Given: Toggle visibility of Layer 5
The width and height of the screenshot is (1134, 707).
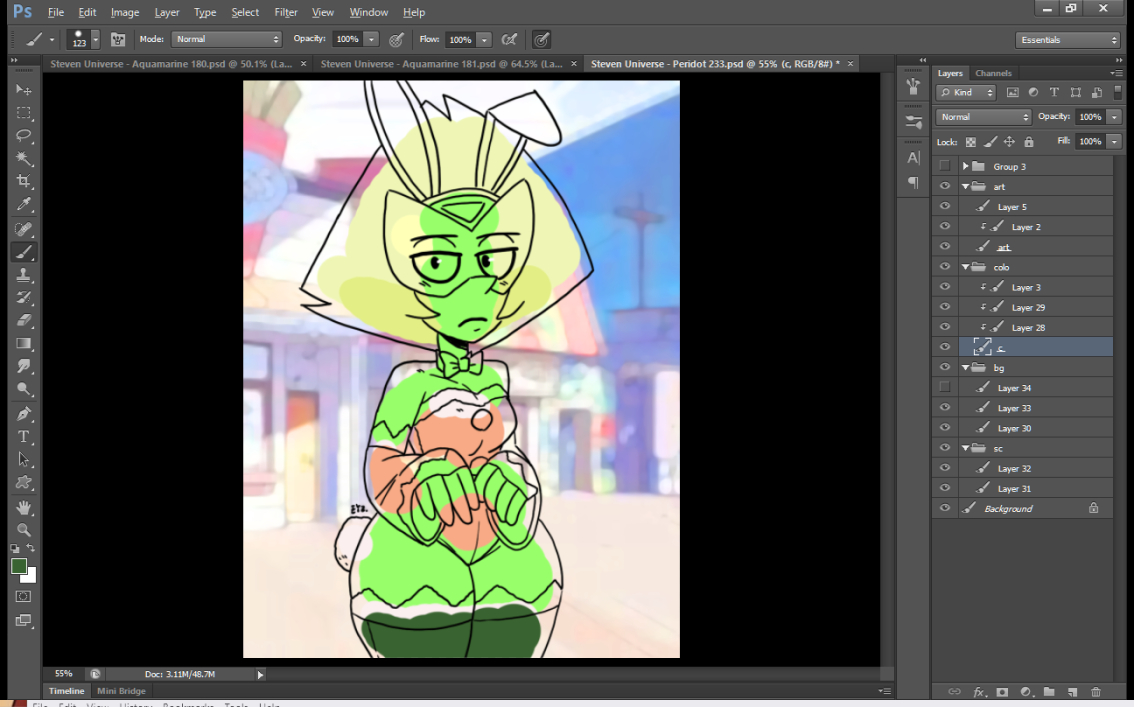Looking at the screenshot, I should pos(944,206).
